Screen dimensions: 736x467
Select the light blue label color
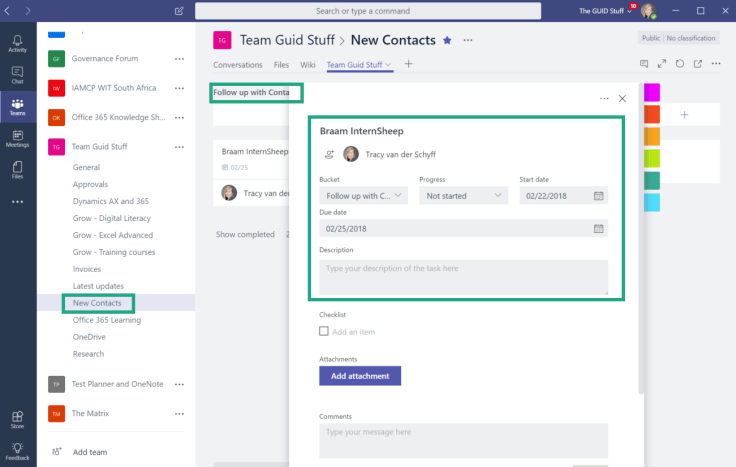click(x=652, y=202)
